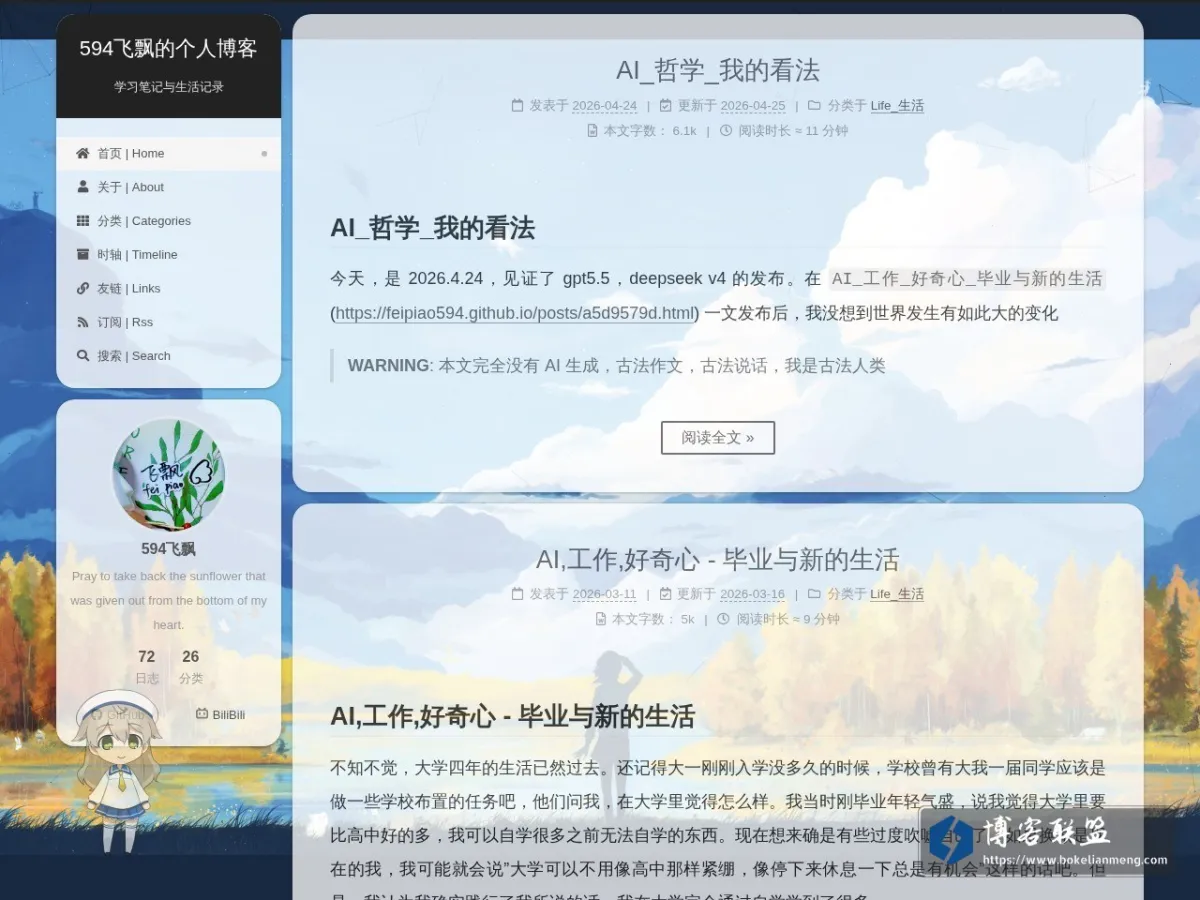Open 订阅 | Rss menu item
Image resolution: width=1200 pixels, height=900 pixels.
pos(168,322)
